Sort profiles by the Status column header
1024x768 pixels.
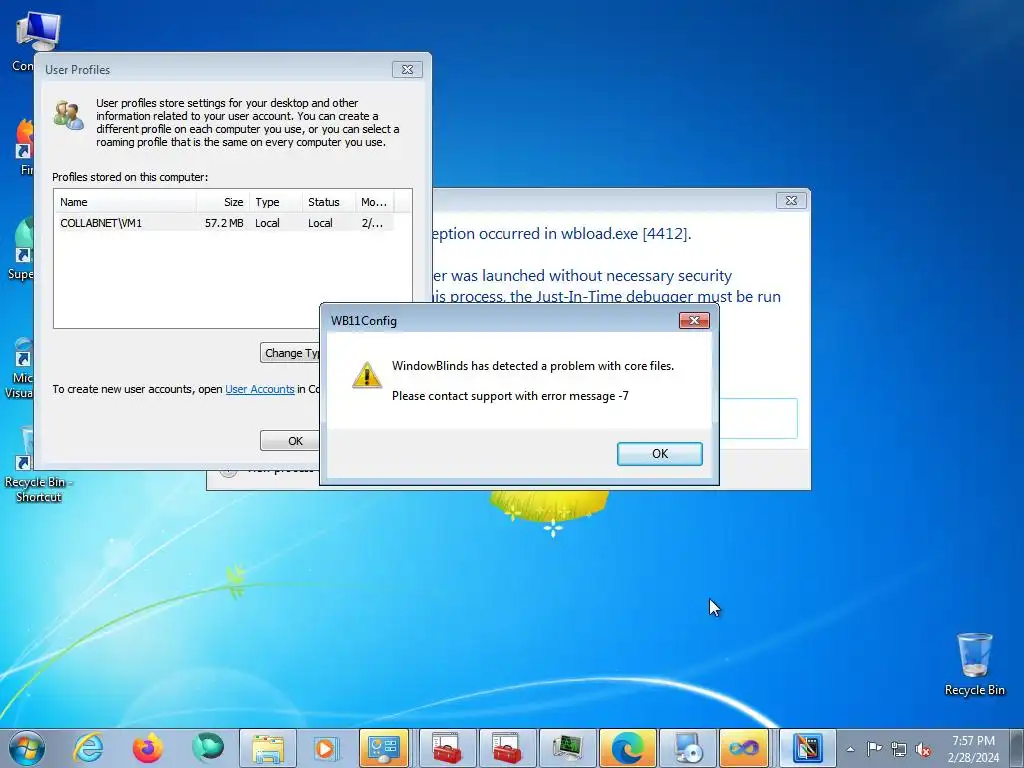tap(328, 202)
